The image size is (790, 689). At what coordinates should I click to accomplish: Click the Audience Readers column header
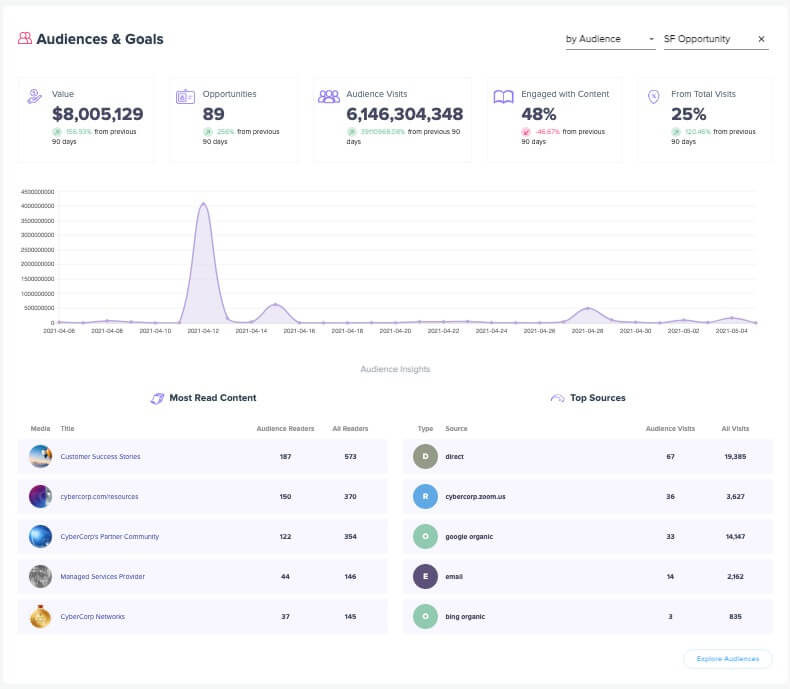coord(285,429)
